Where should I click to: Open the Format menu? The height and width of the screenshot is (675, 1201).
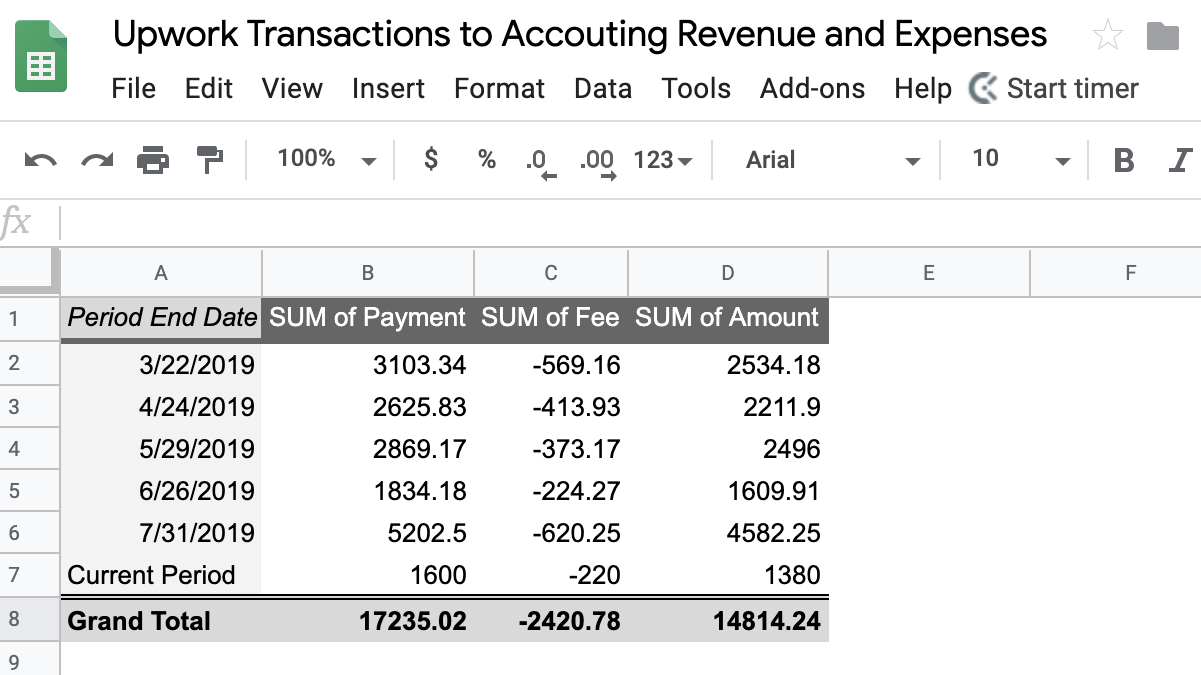click(x=499, y=88)
